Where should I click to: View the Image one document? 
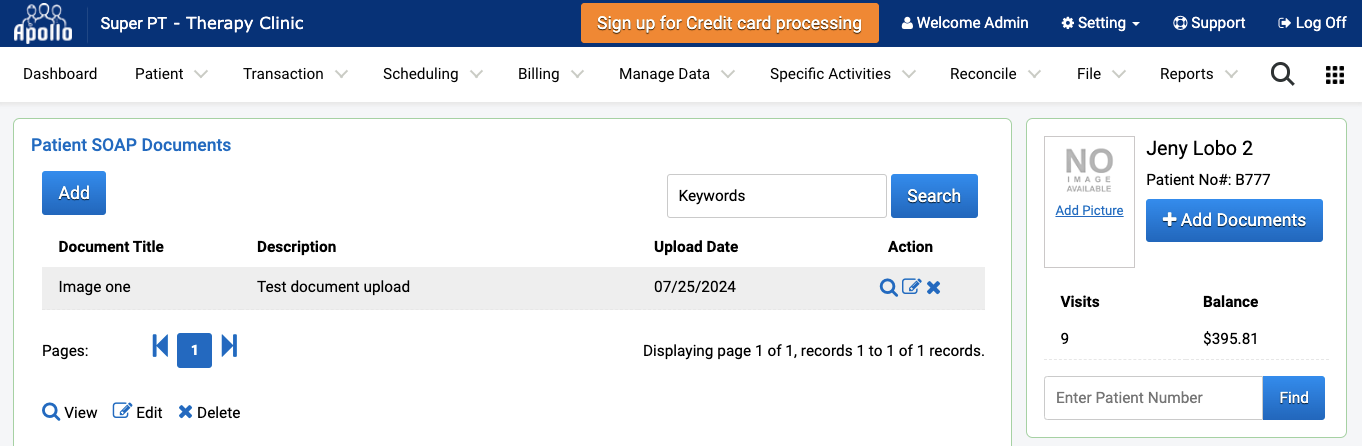[888, 287]
